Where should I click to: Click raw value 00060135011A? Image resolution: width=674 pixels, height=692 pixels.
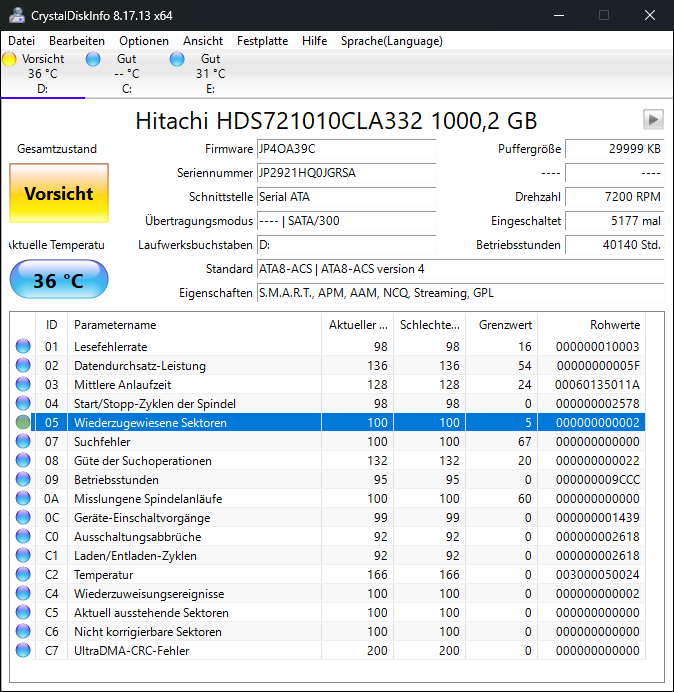click(x=597, y=385)
